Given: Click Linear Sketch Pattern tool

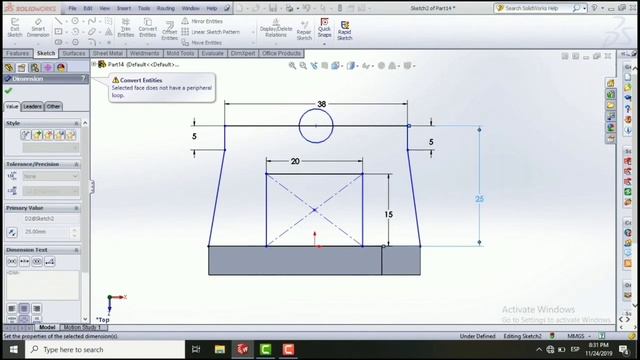Looking at the screenshot, I should 211,32.
